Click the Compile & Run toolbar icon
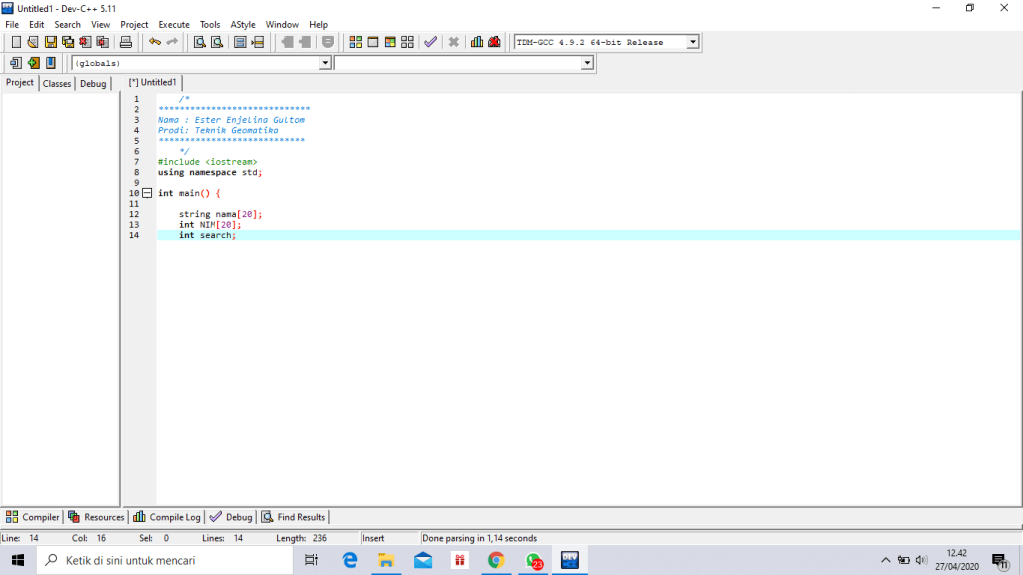Viewport: 1023px width, 575px height. tap(390, 42)
